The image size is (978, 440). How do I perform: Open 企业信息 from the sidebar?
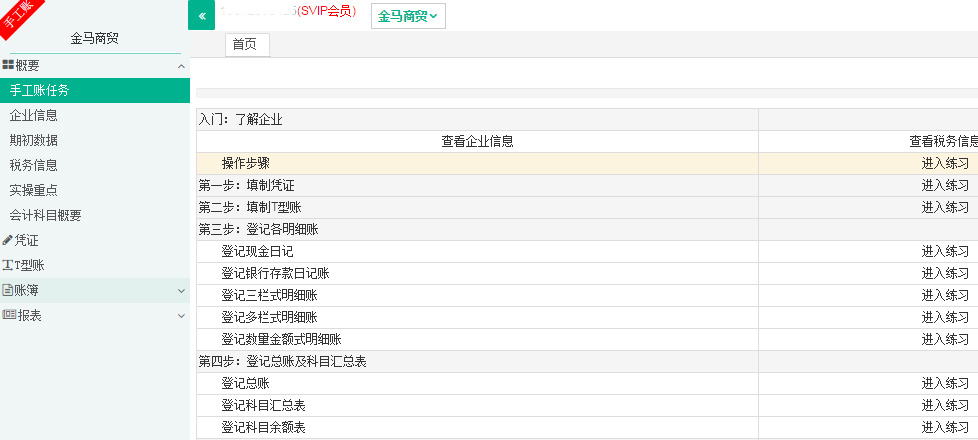pyautogui.click(x=34, y=115)
